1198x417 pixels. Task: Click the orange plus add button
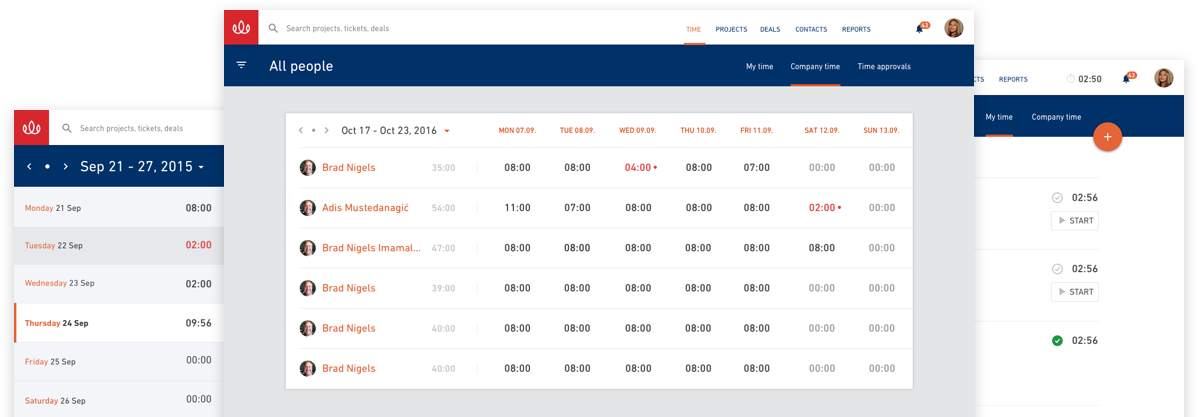pyautogui.click(x=1108, y=137)
